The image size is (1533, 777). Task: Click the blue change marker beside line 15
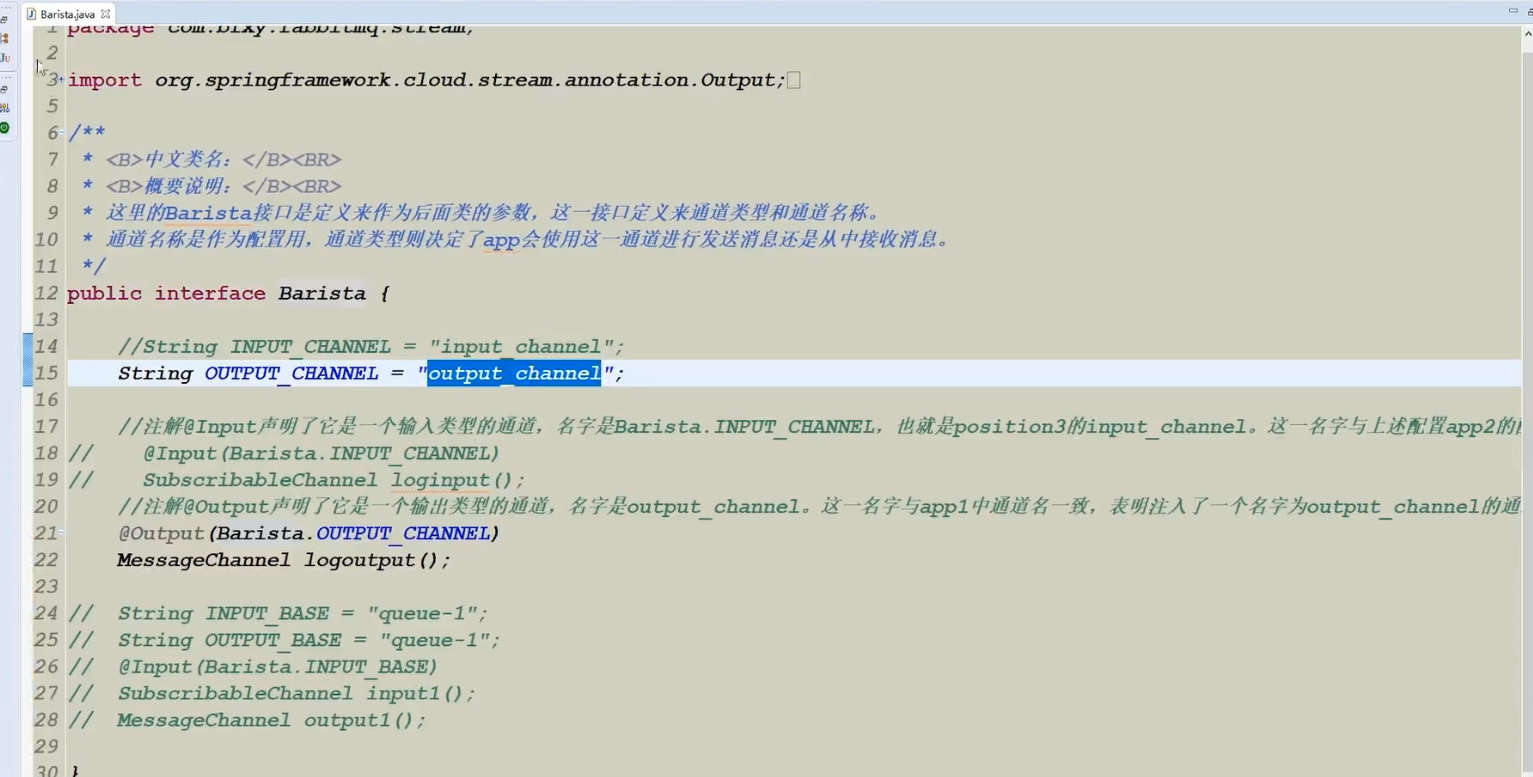point(28,373)
